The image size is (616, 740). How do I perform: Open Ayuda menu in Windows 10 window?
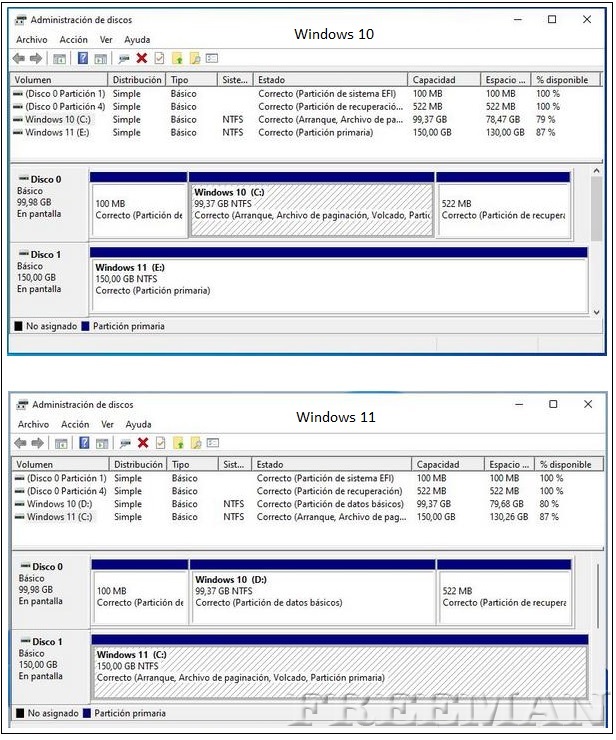(137, 40)
